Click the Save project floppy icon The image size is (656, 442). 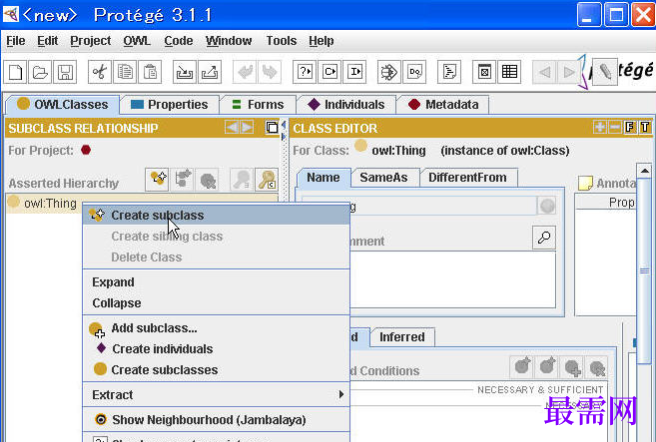[x=65, y=72]
